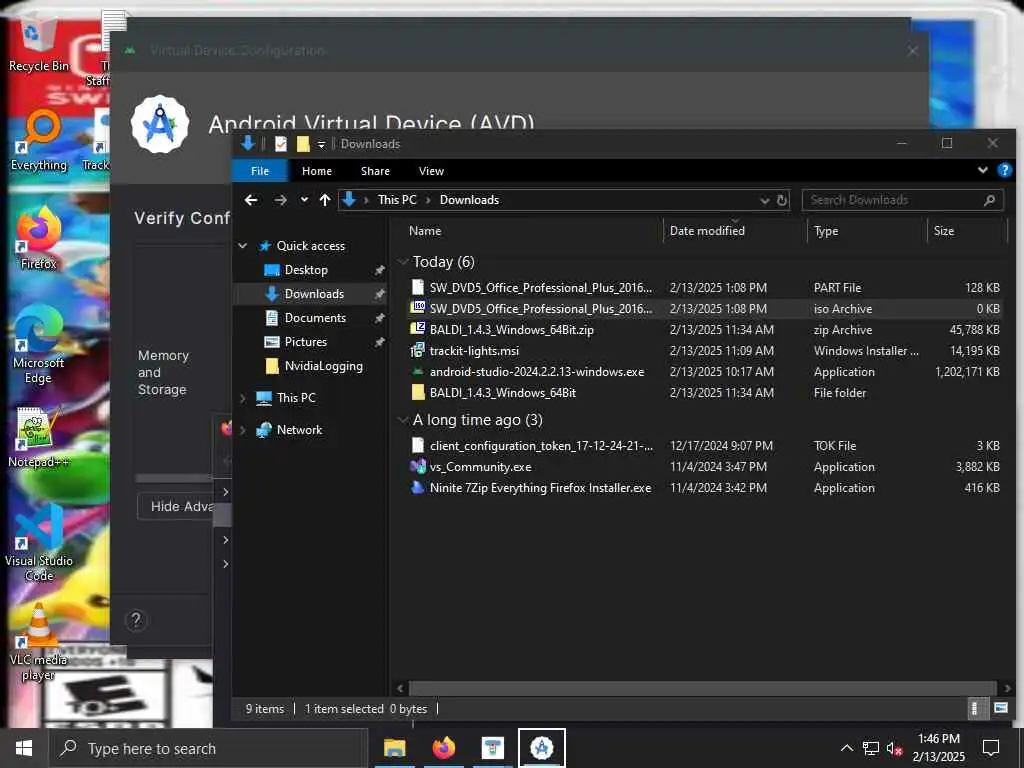Select Pictures in navigation pane
This screenshot has width=1024, height=768.
pos(305,342)
